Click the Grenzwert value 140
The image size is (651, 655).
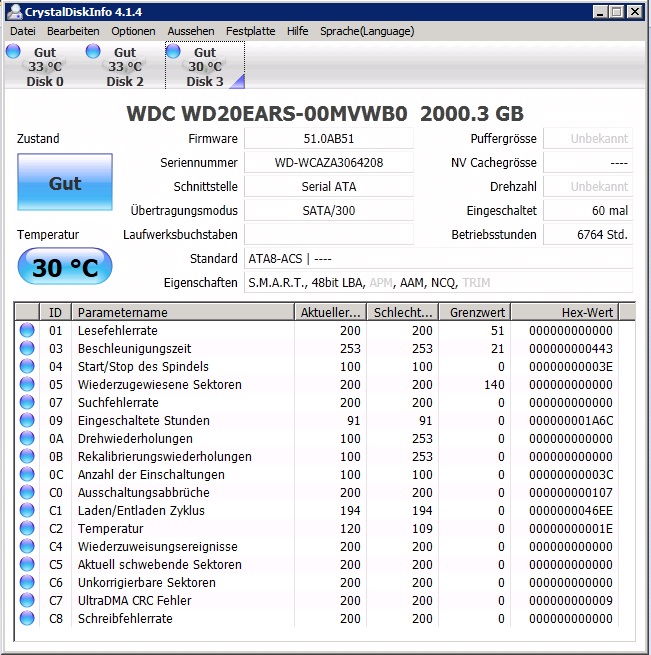point(494,384)
